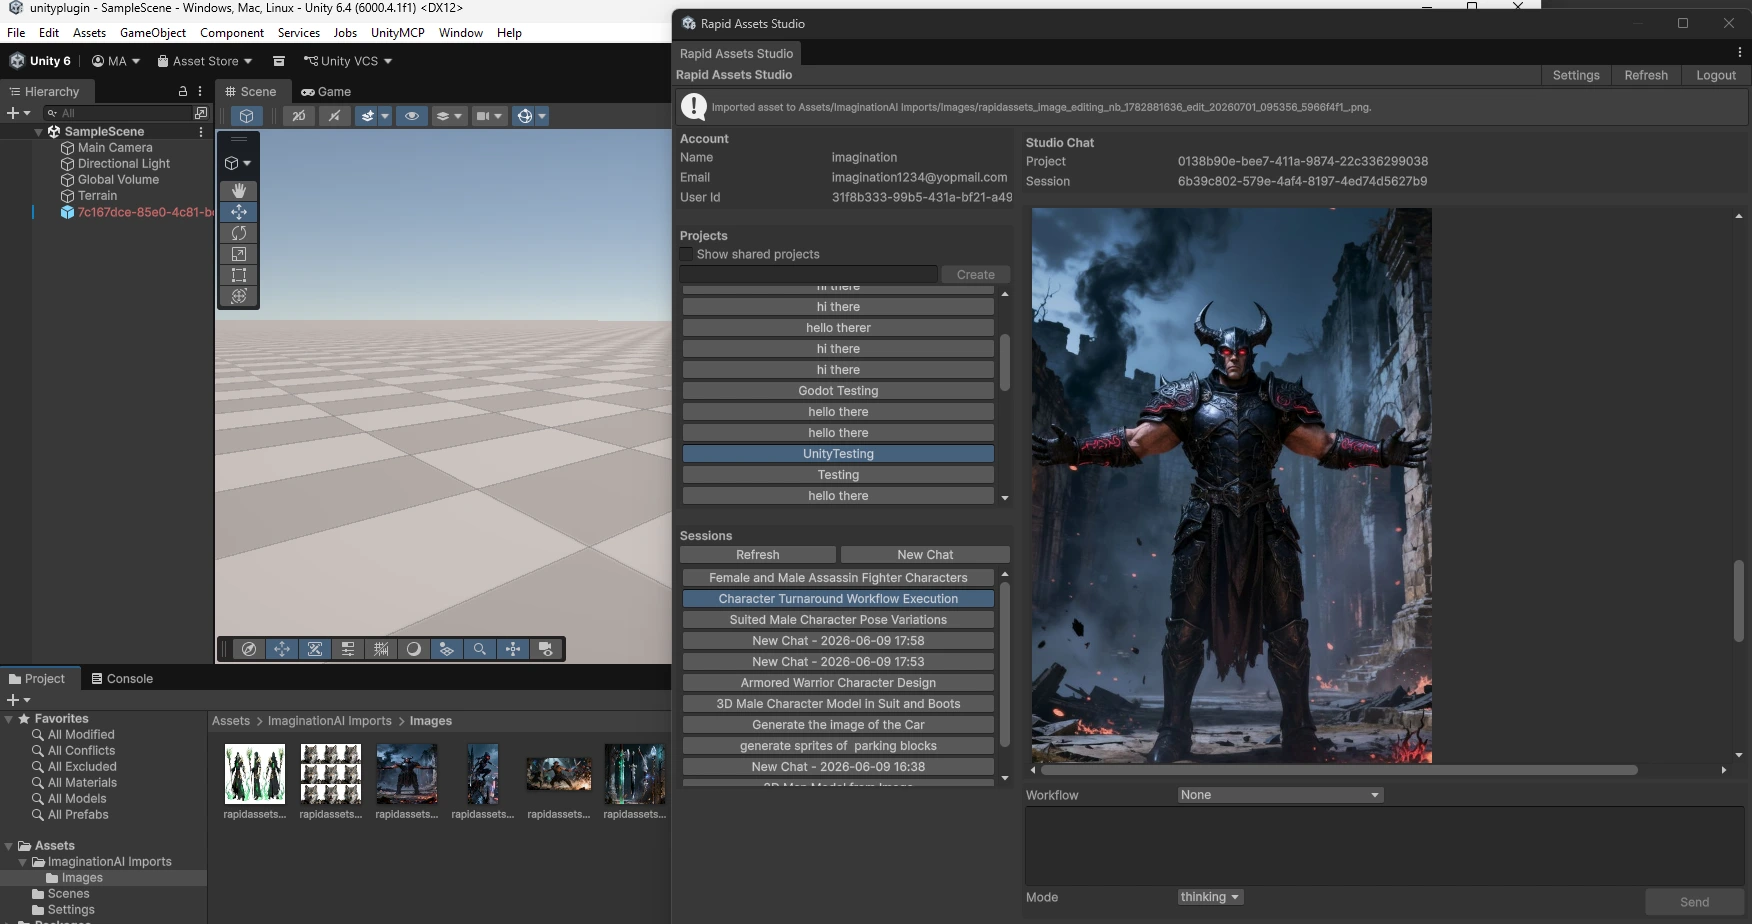Click New Chat button in Sessions
The image size is (1752, 924).
point(925,555)
